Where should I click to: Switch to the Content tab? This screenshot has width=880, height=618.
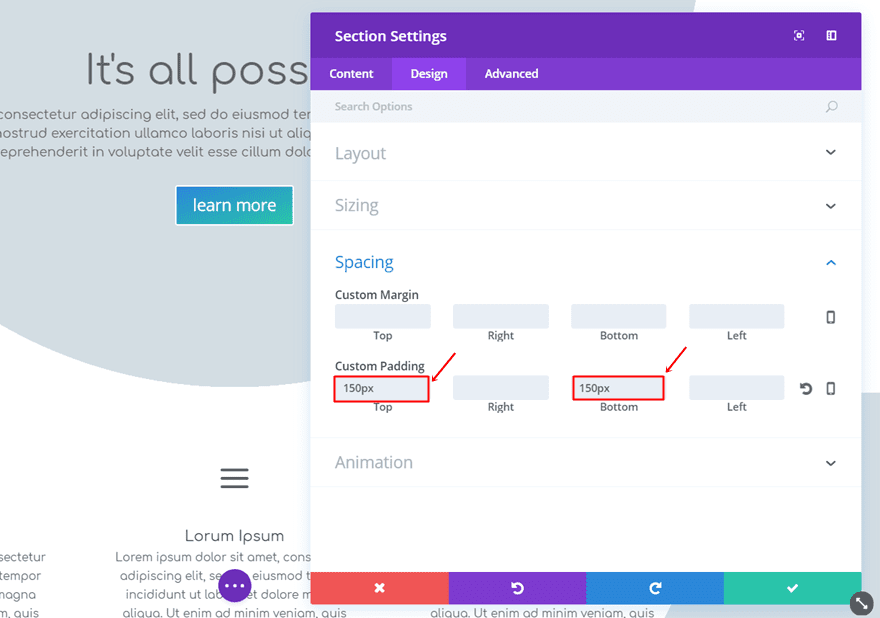coord(351,73)
